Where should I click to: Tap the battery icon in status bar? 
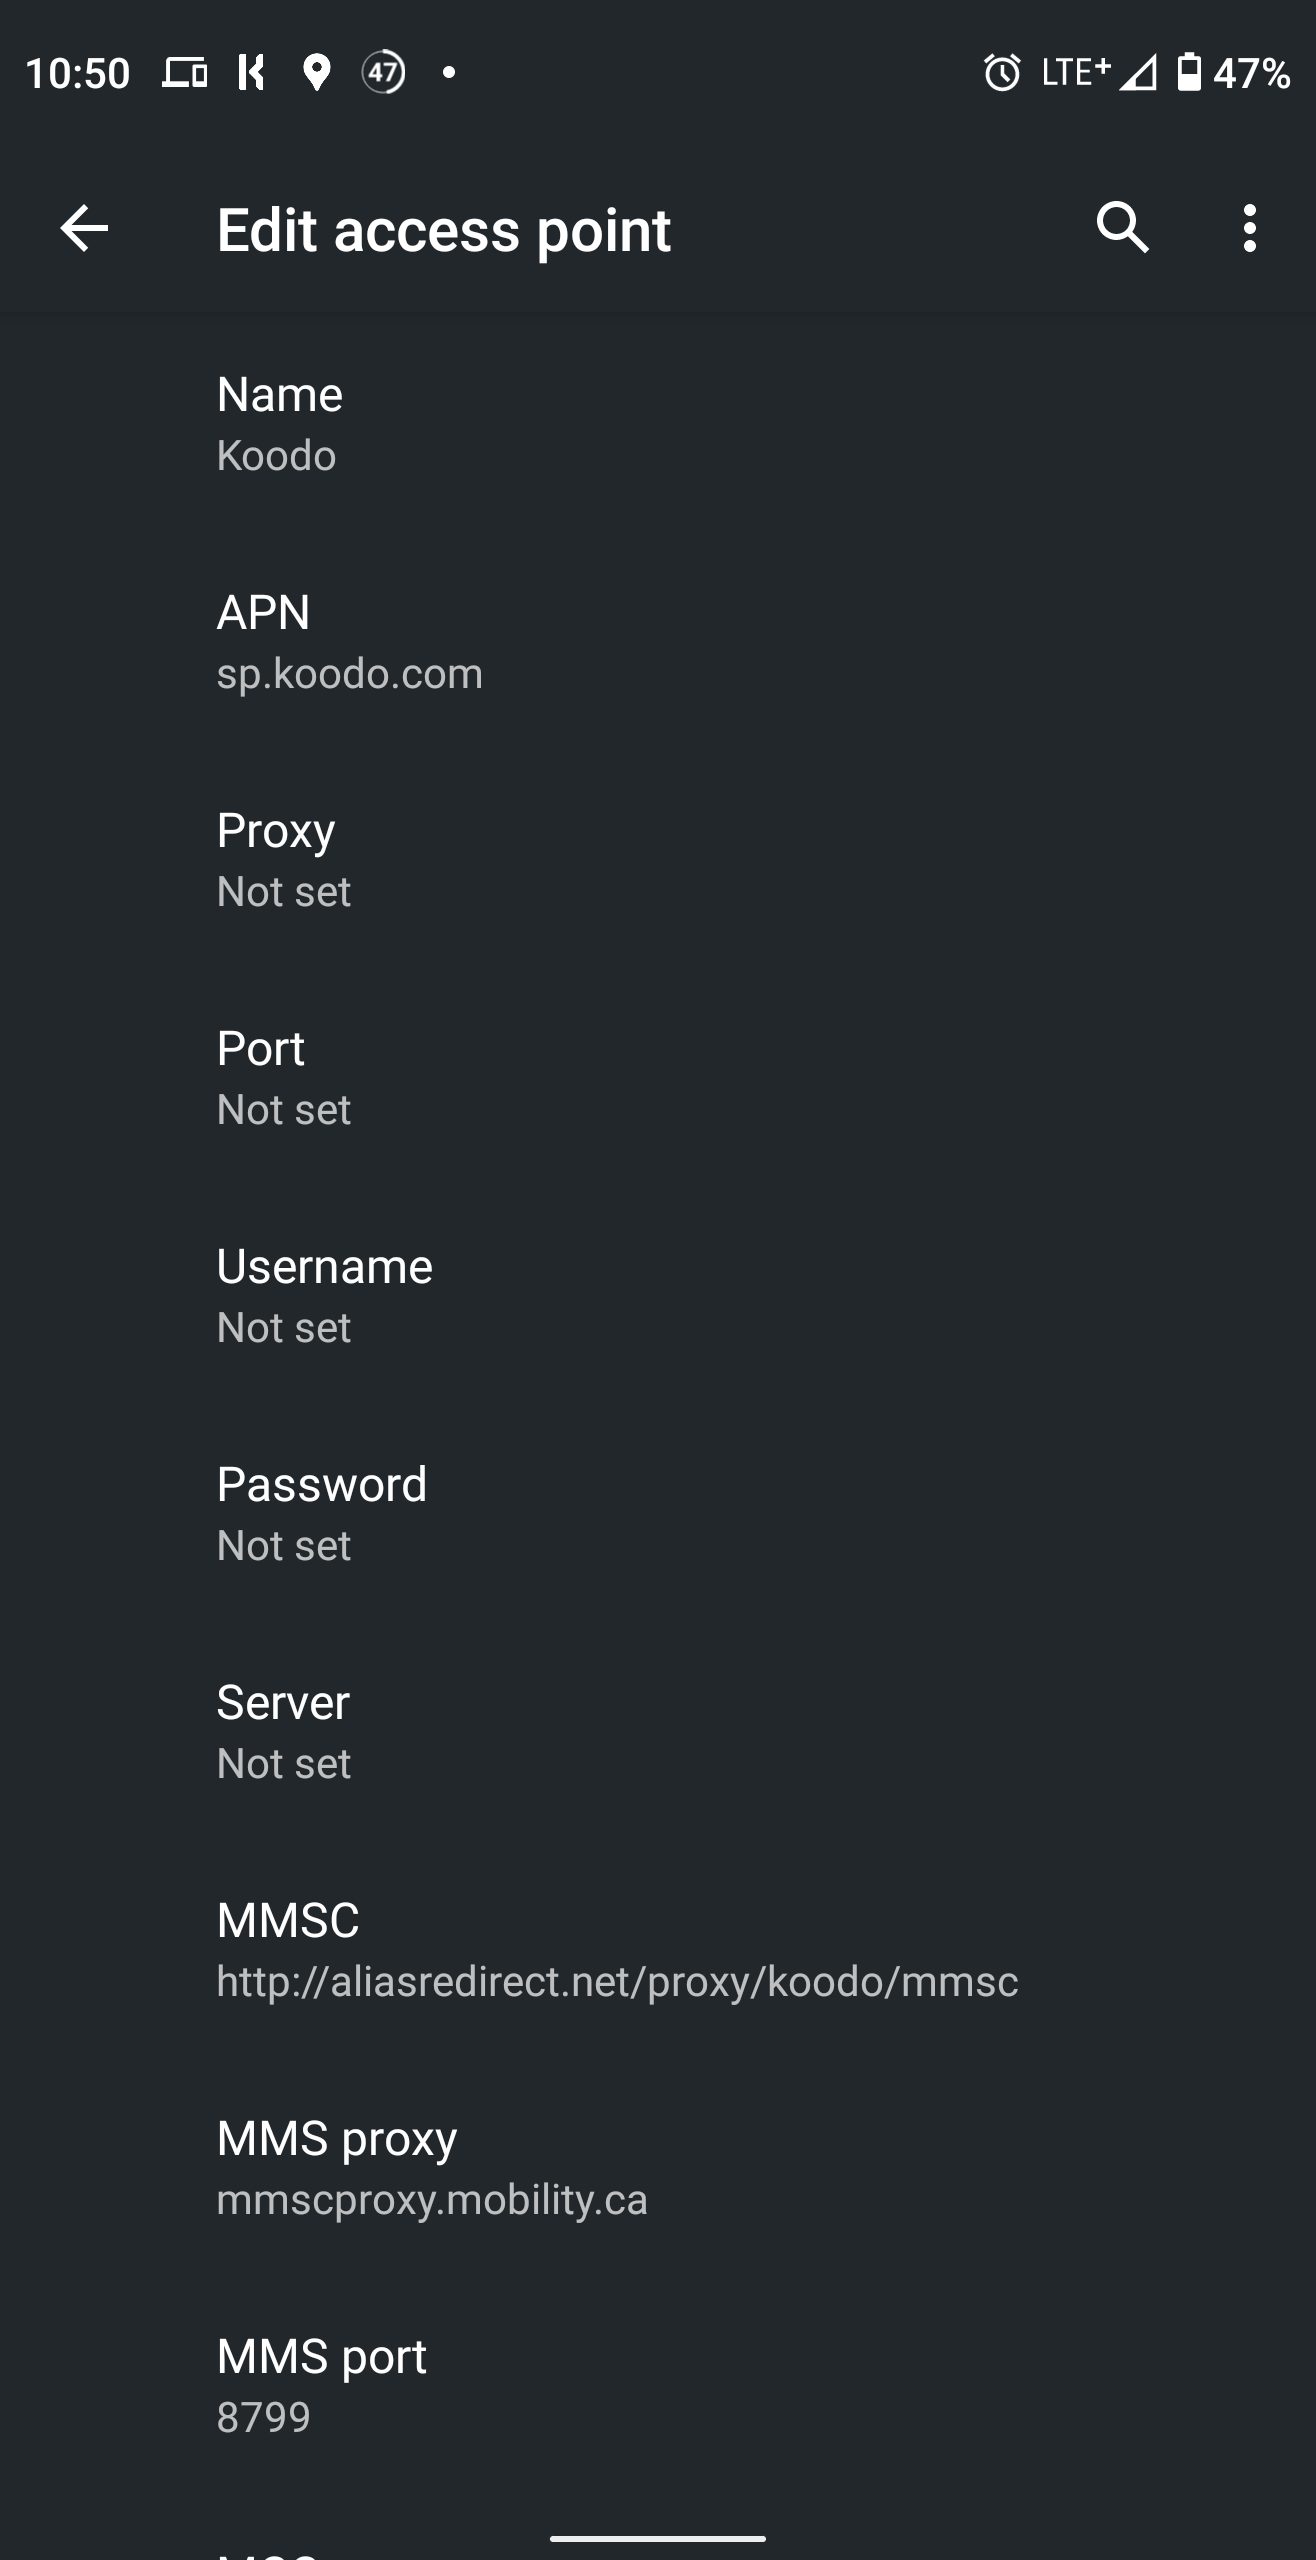point(1188,72)
